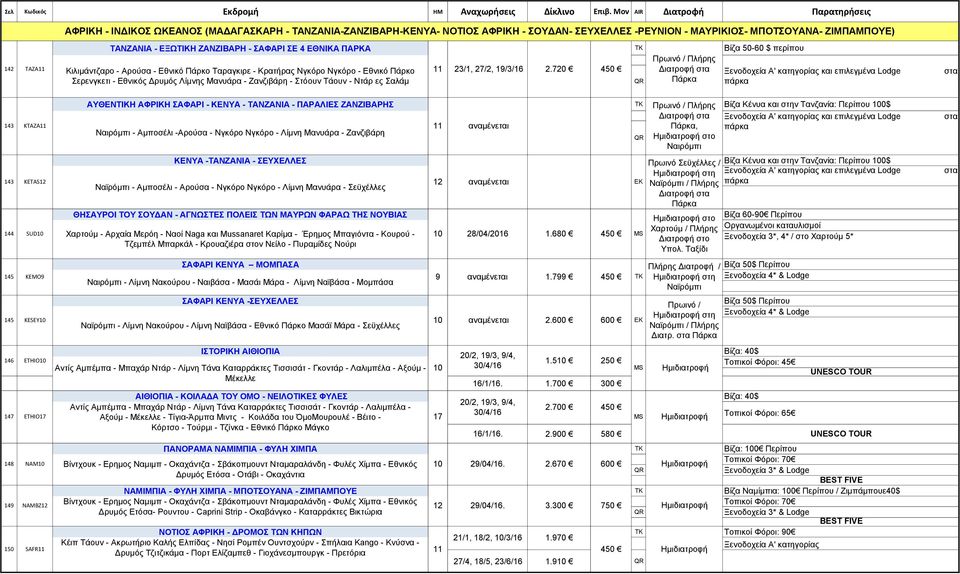Click the 'Επιβ. Μον' column header
Viewport: 960px width, 574px height.
(611, 12)
